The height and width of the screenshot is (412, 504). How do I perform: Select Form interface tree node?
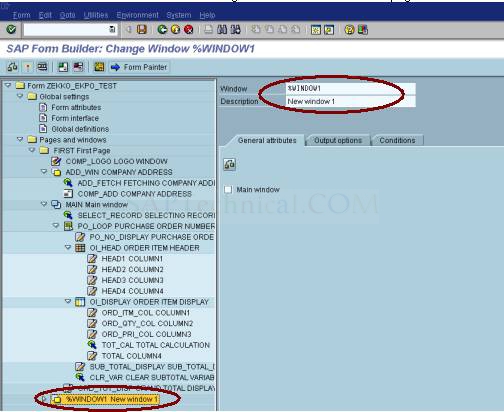tap(75, 118)
